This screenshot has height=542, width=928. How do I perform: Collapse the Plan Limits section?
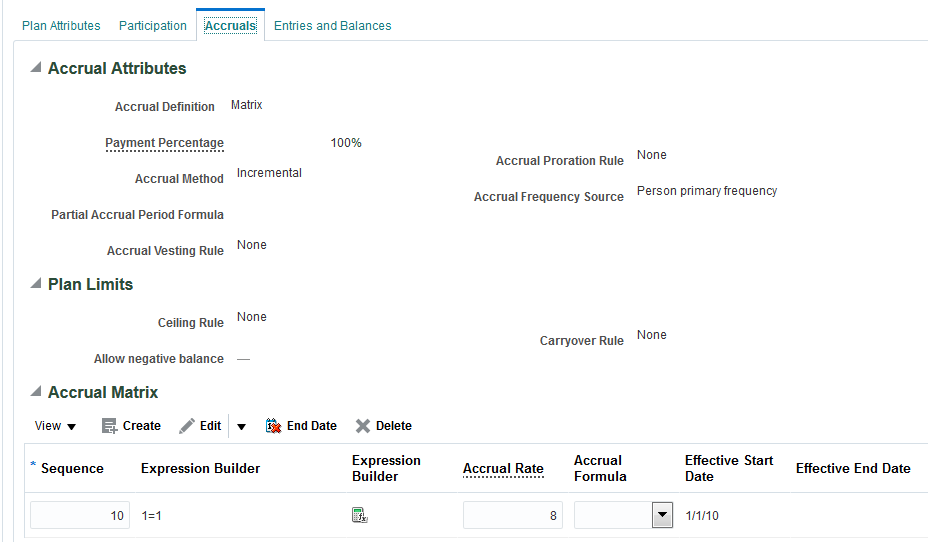coord(36,285)
